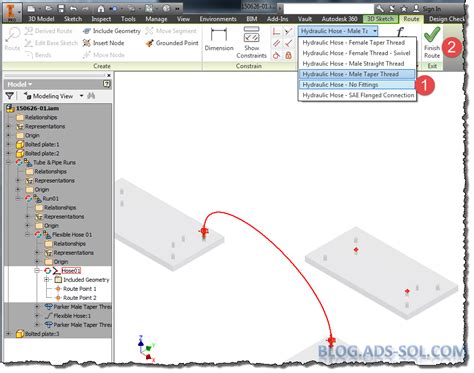This screenshot has height=373, width=474.
Task: Click the star favorites icon near Sign In
Action: [404, 8]
